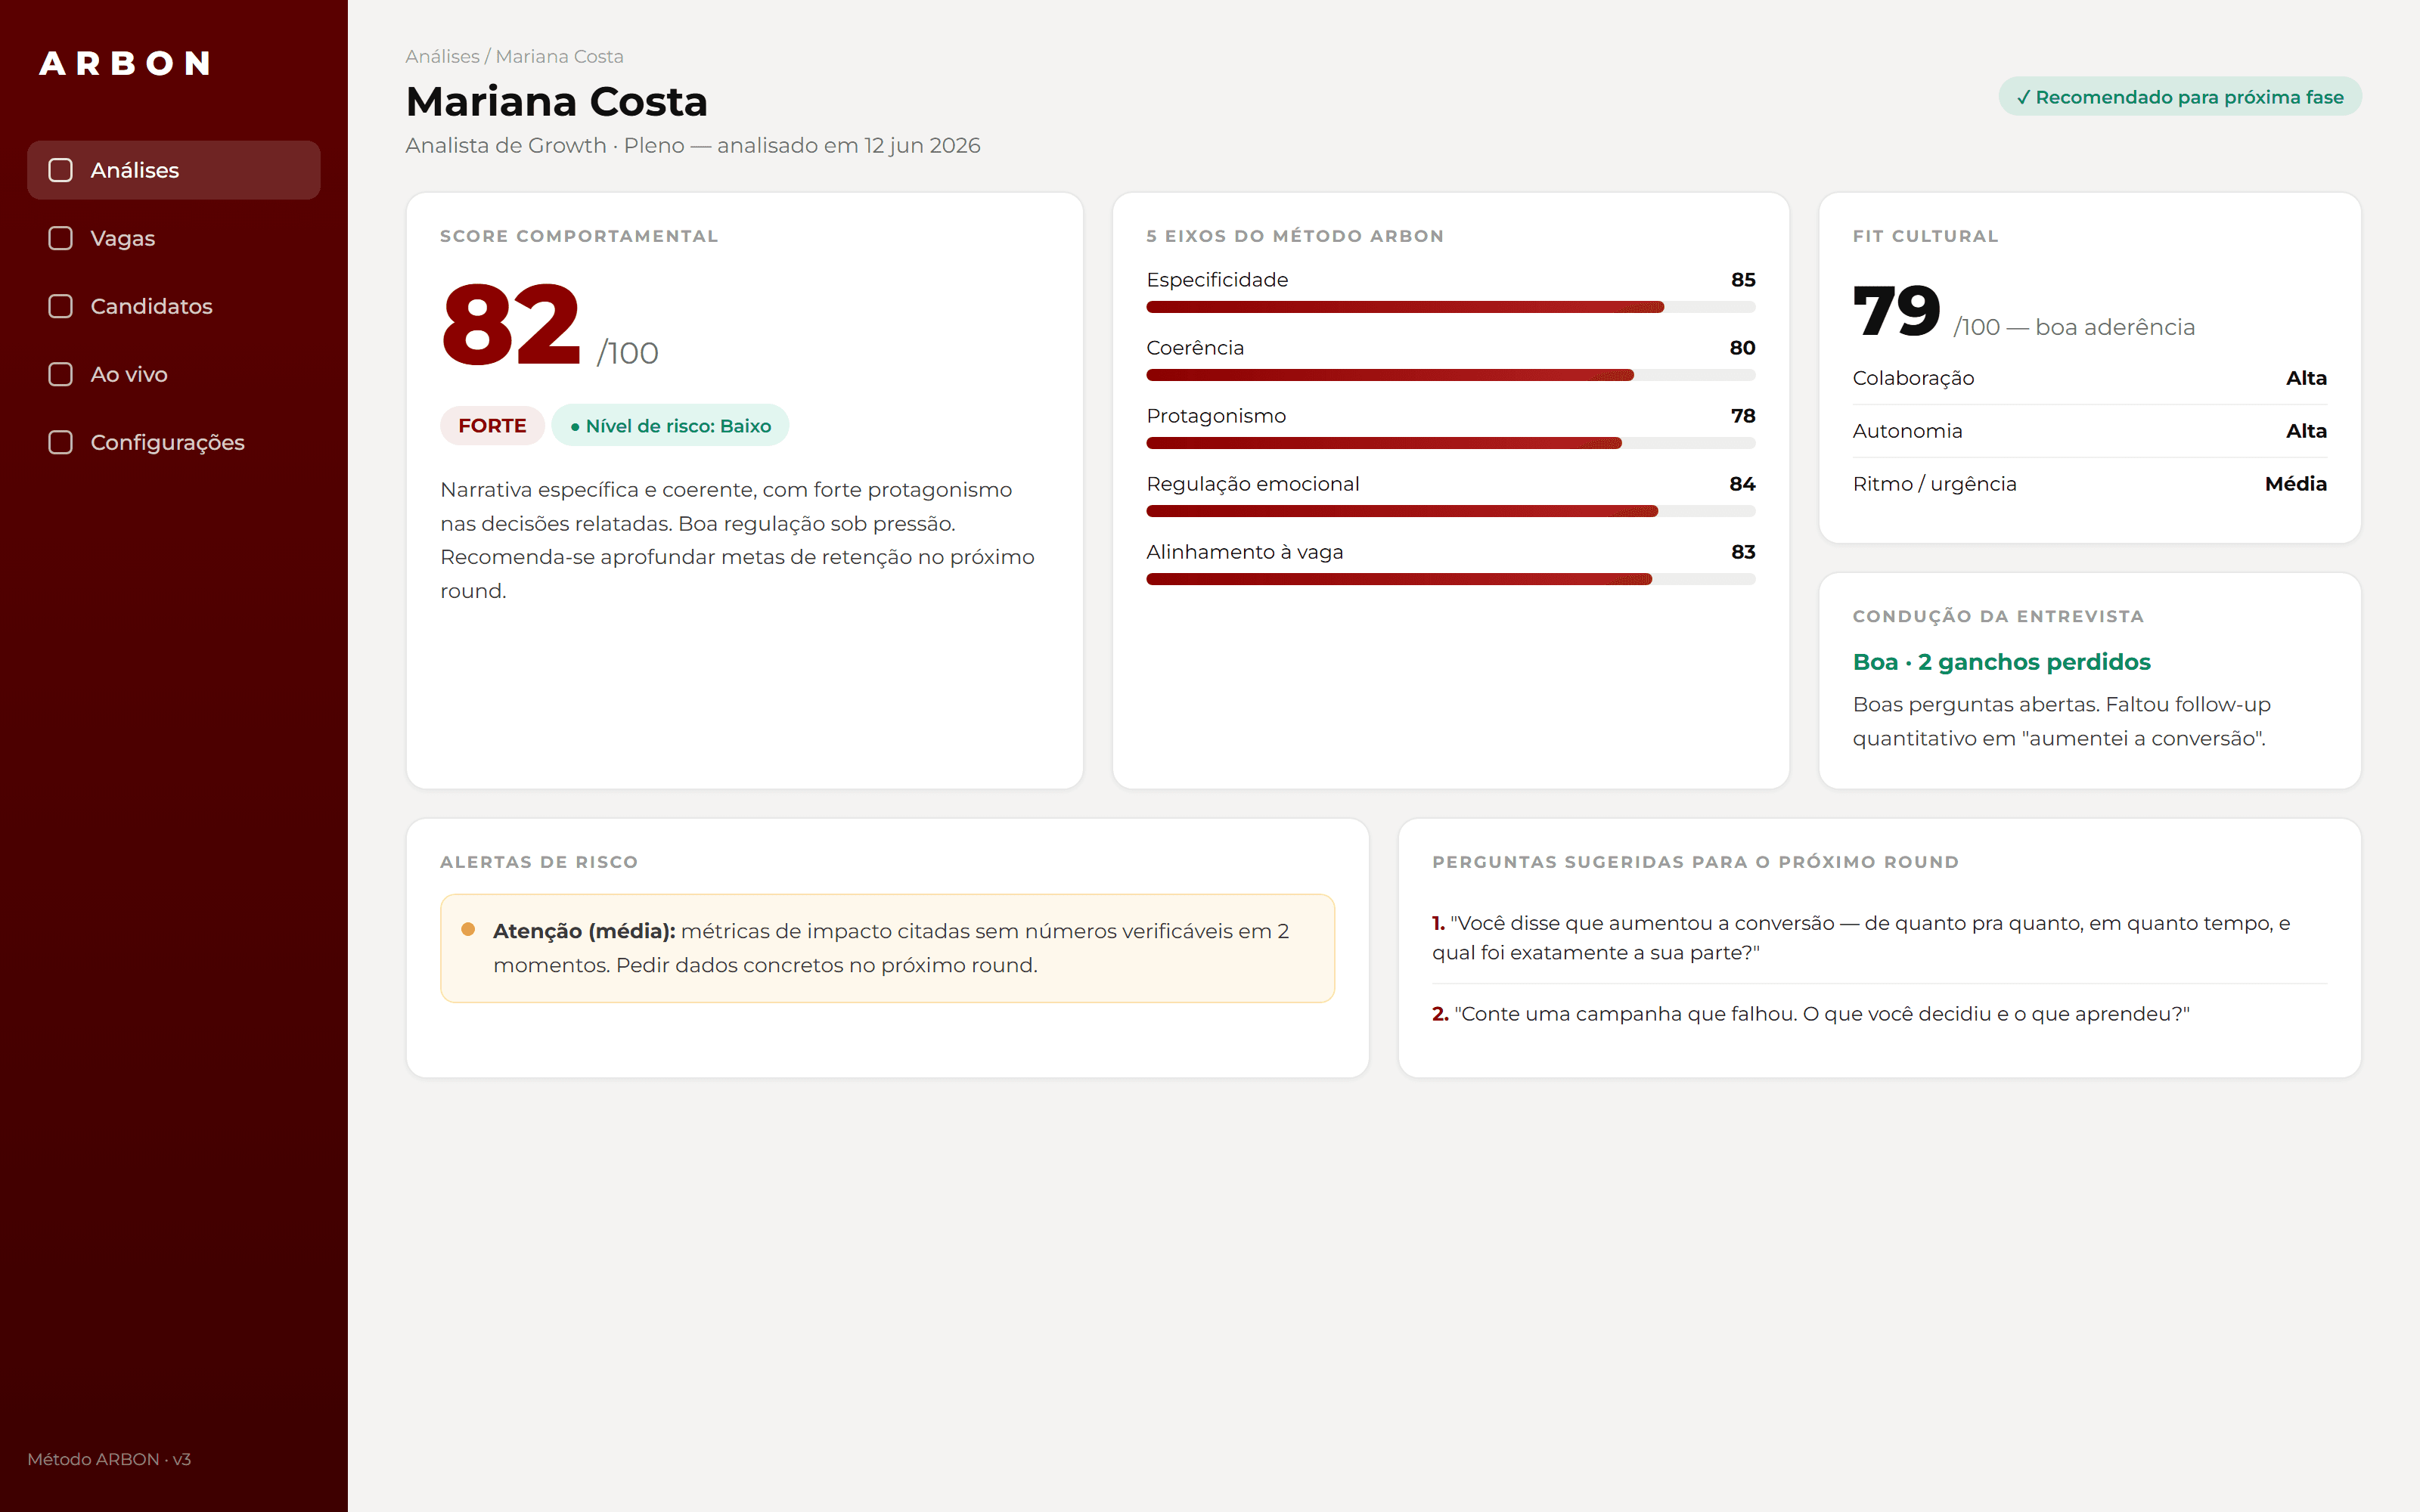Viewport: 2420px width, 1512px height.
Task: Select suggested question 1 about conversão
Action: pos(1879,937)
